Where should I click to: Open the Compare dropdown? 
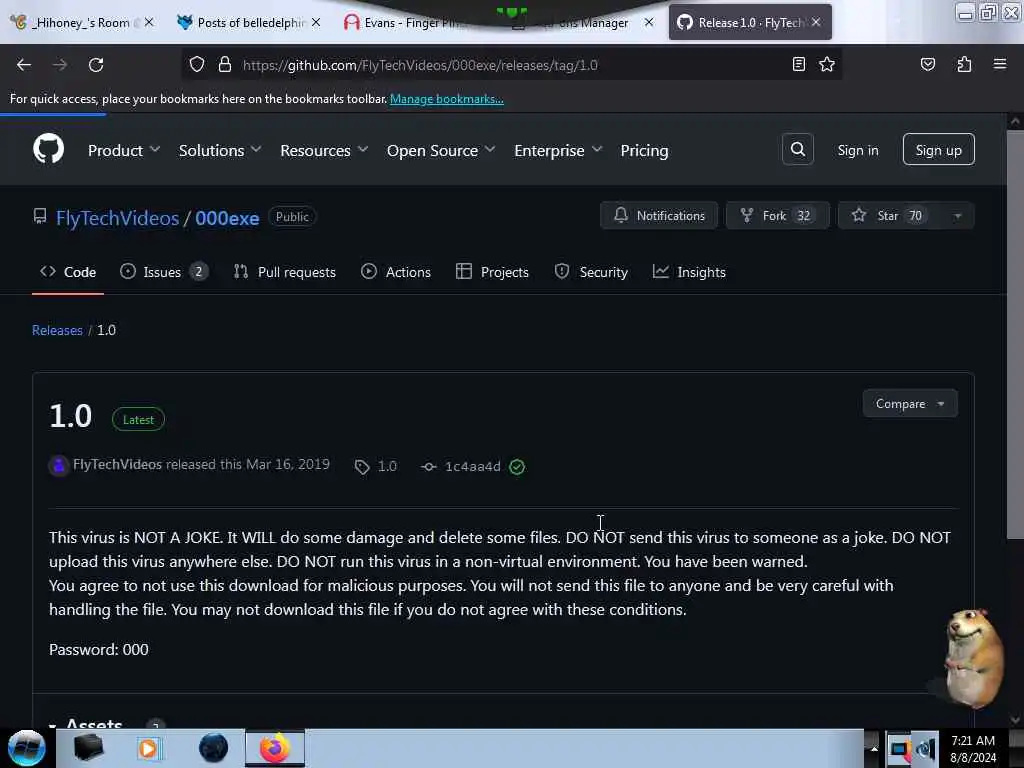point(910,404)
